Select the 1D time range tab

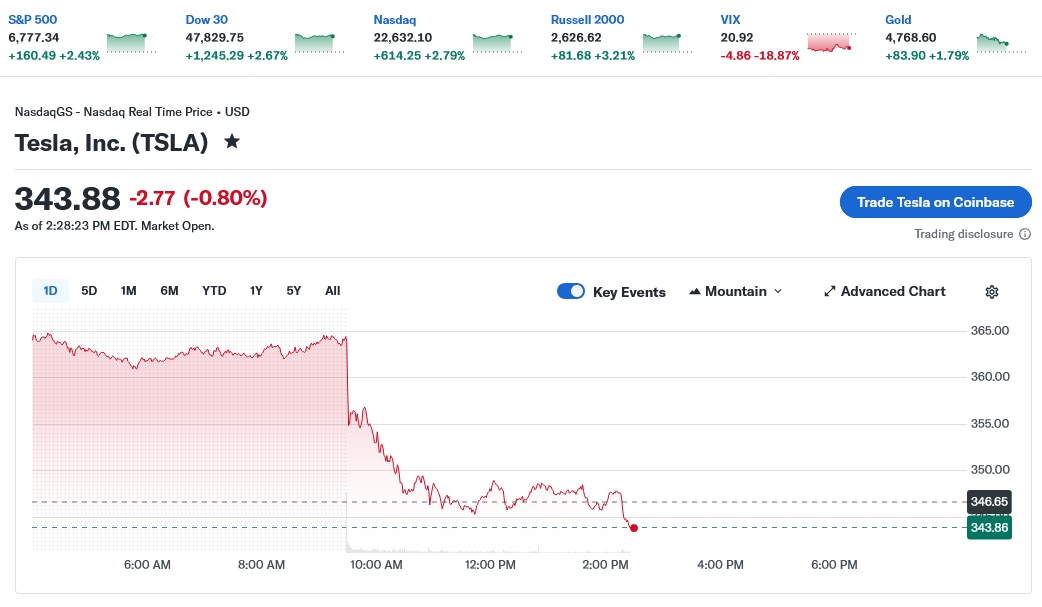click(50, 291)
